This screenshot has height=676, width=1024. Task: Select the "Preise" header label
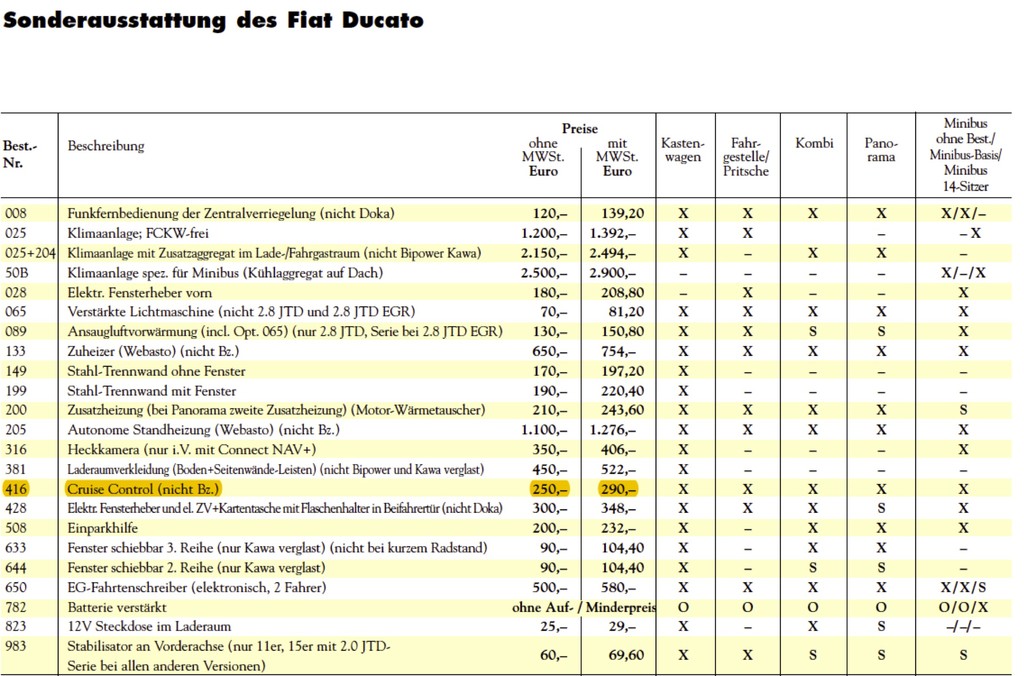point(579,129)
